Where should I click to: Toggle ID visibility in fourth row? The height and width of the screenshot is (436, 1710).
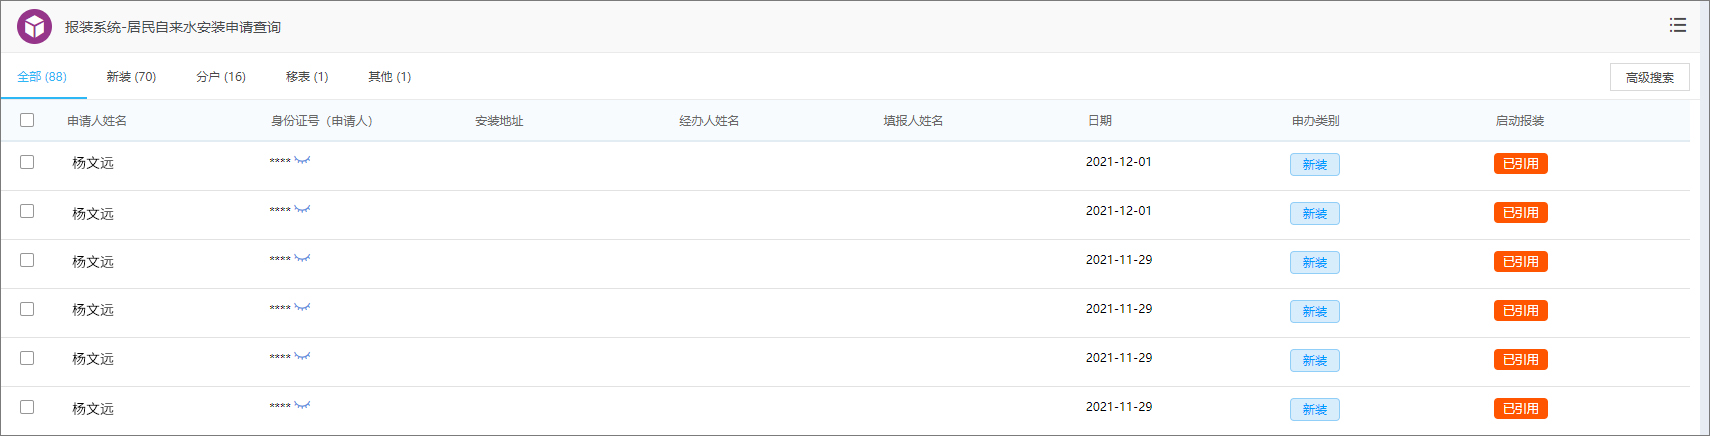(x=302, y=307)
